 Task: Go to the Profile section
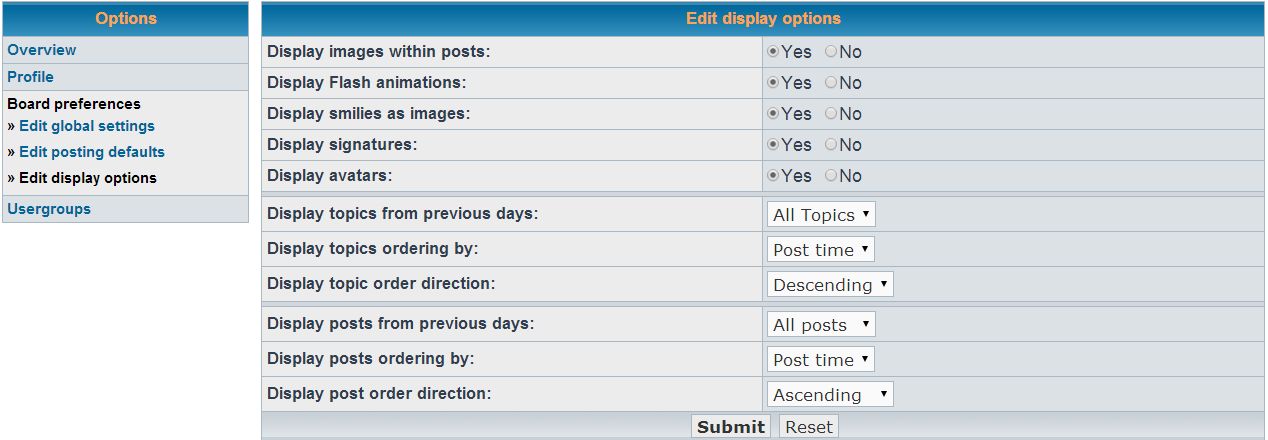31,77
